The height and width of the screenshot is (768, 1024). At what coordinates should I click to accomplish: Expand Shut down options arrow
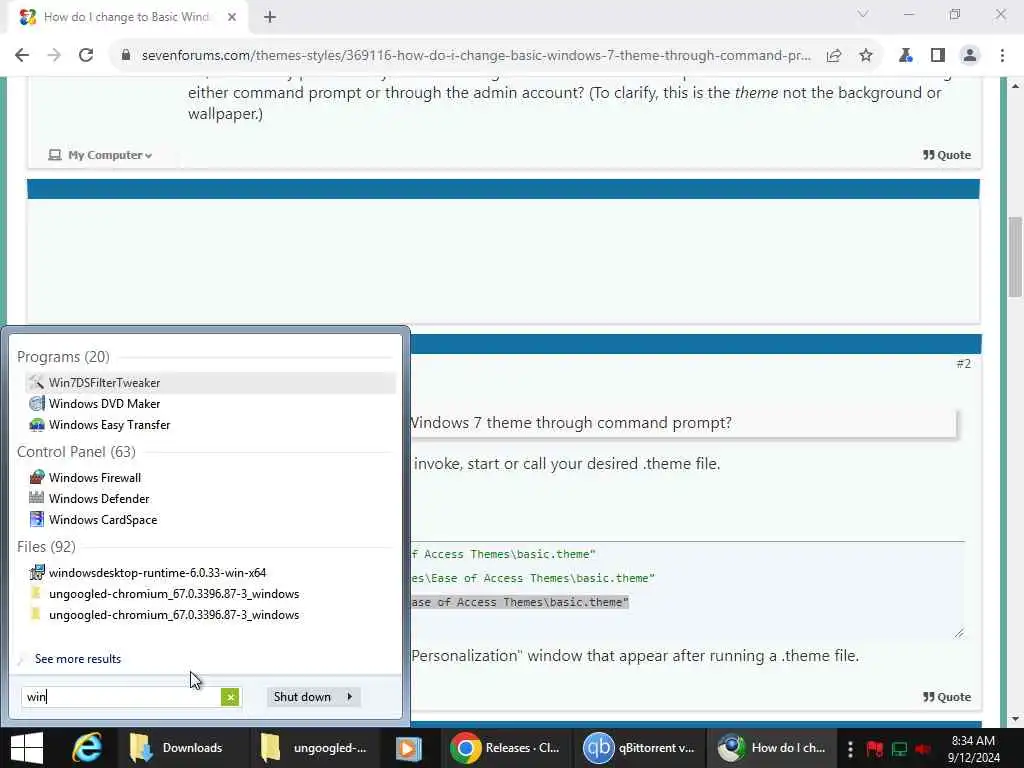tap(349, 697)
